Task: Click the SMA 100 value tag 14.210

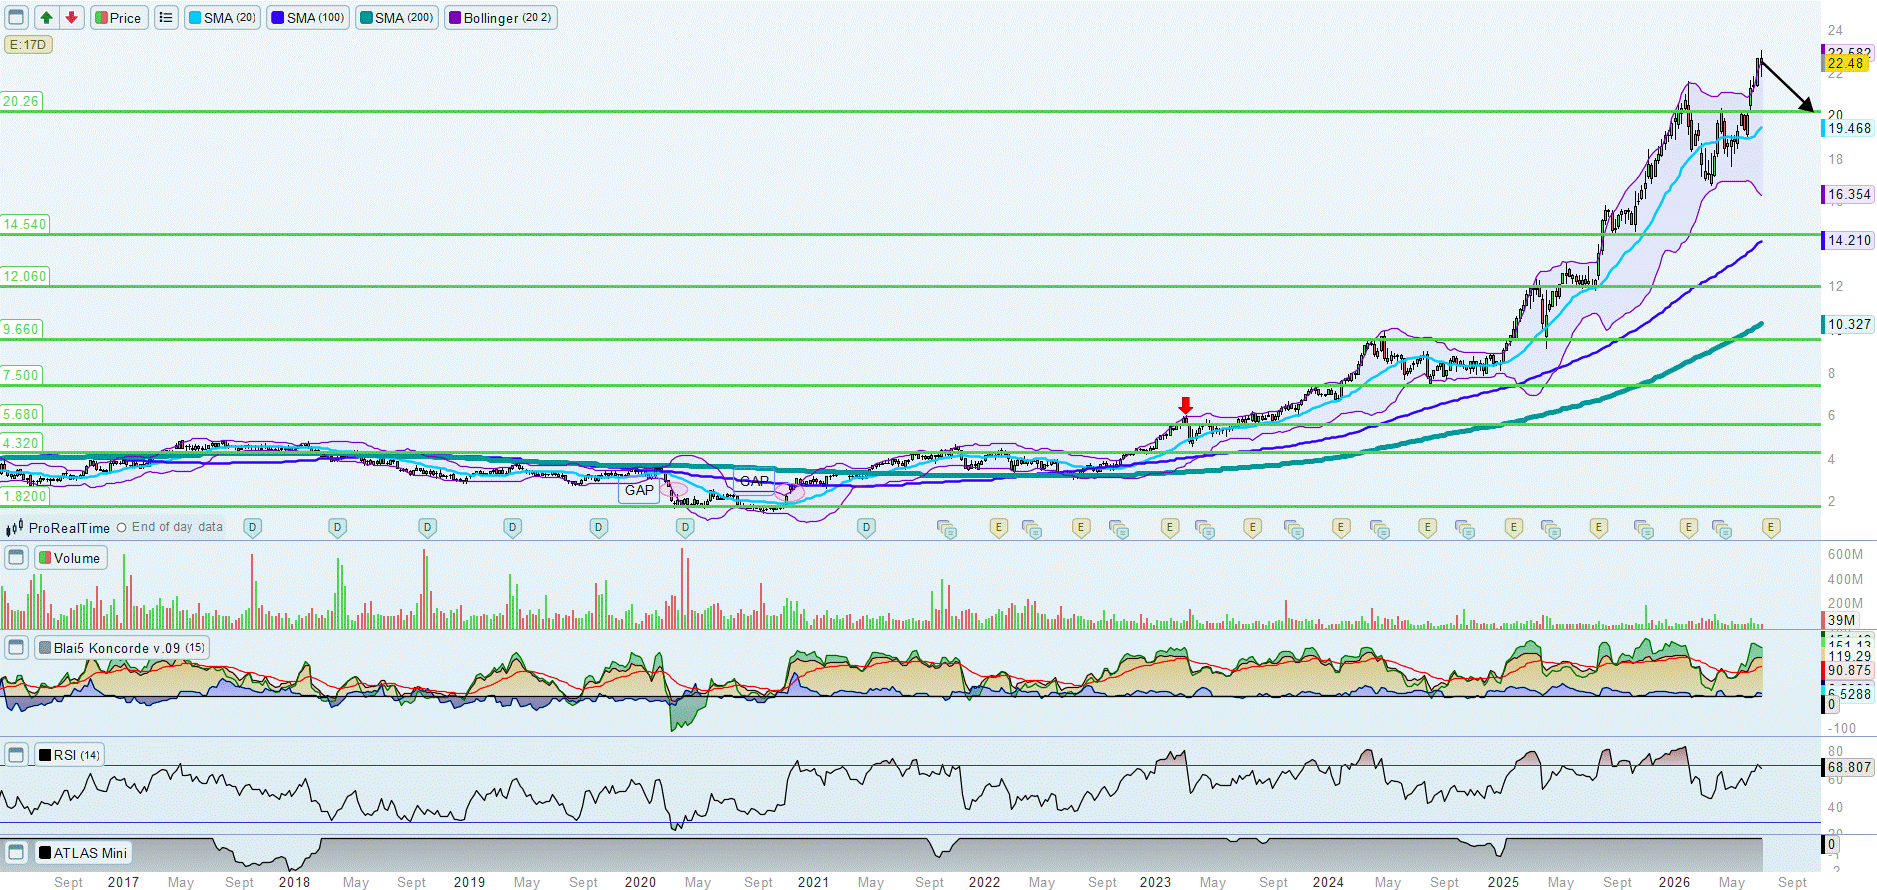Action: tap(1848, 240)
